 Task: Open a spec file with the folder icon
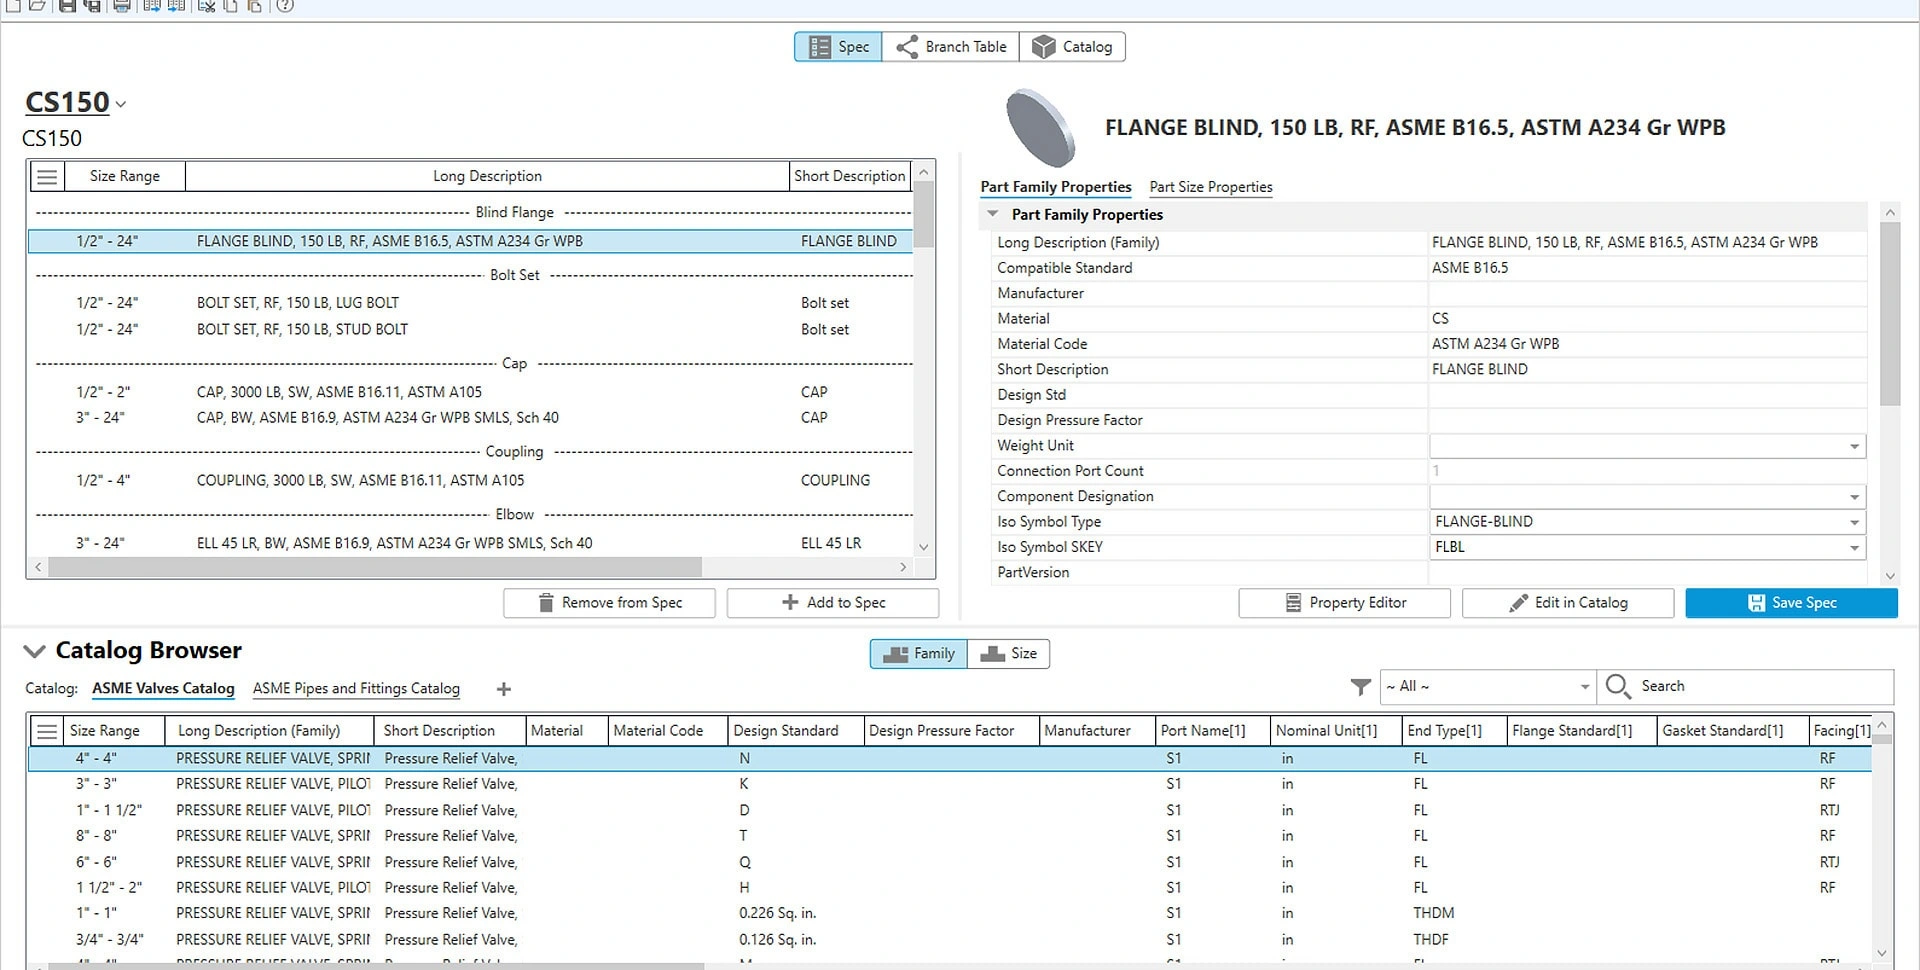(37, 6)
